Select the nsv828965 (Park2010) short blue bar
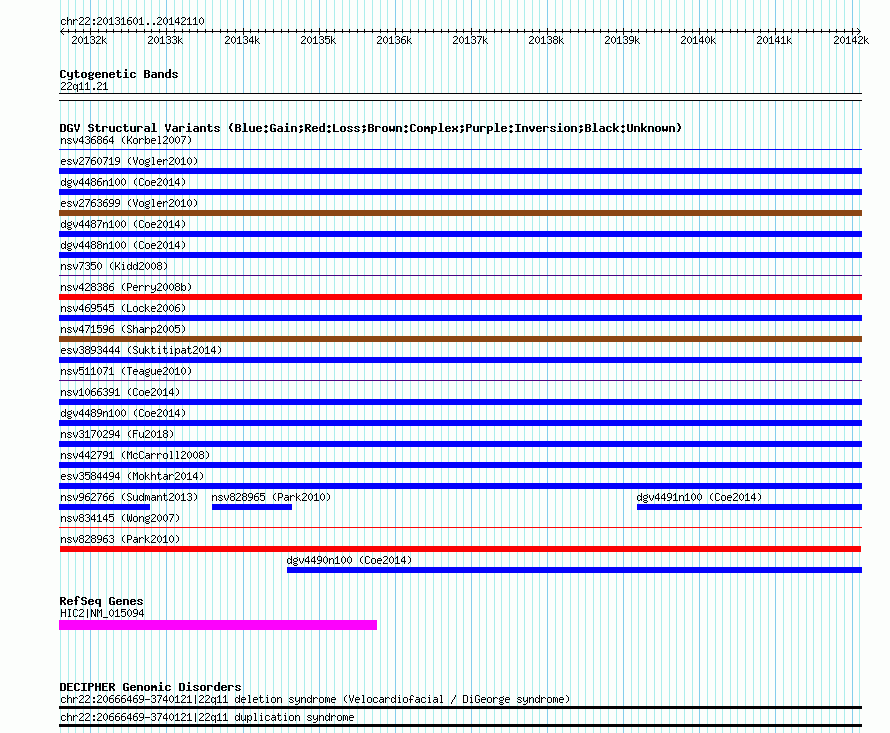Image resolution: width=890 pixels, height=733 pixels. tap(251, 507)
